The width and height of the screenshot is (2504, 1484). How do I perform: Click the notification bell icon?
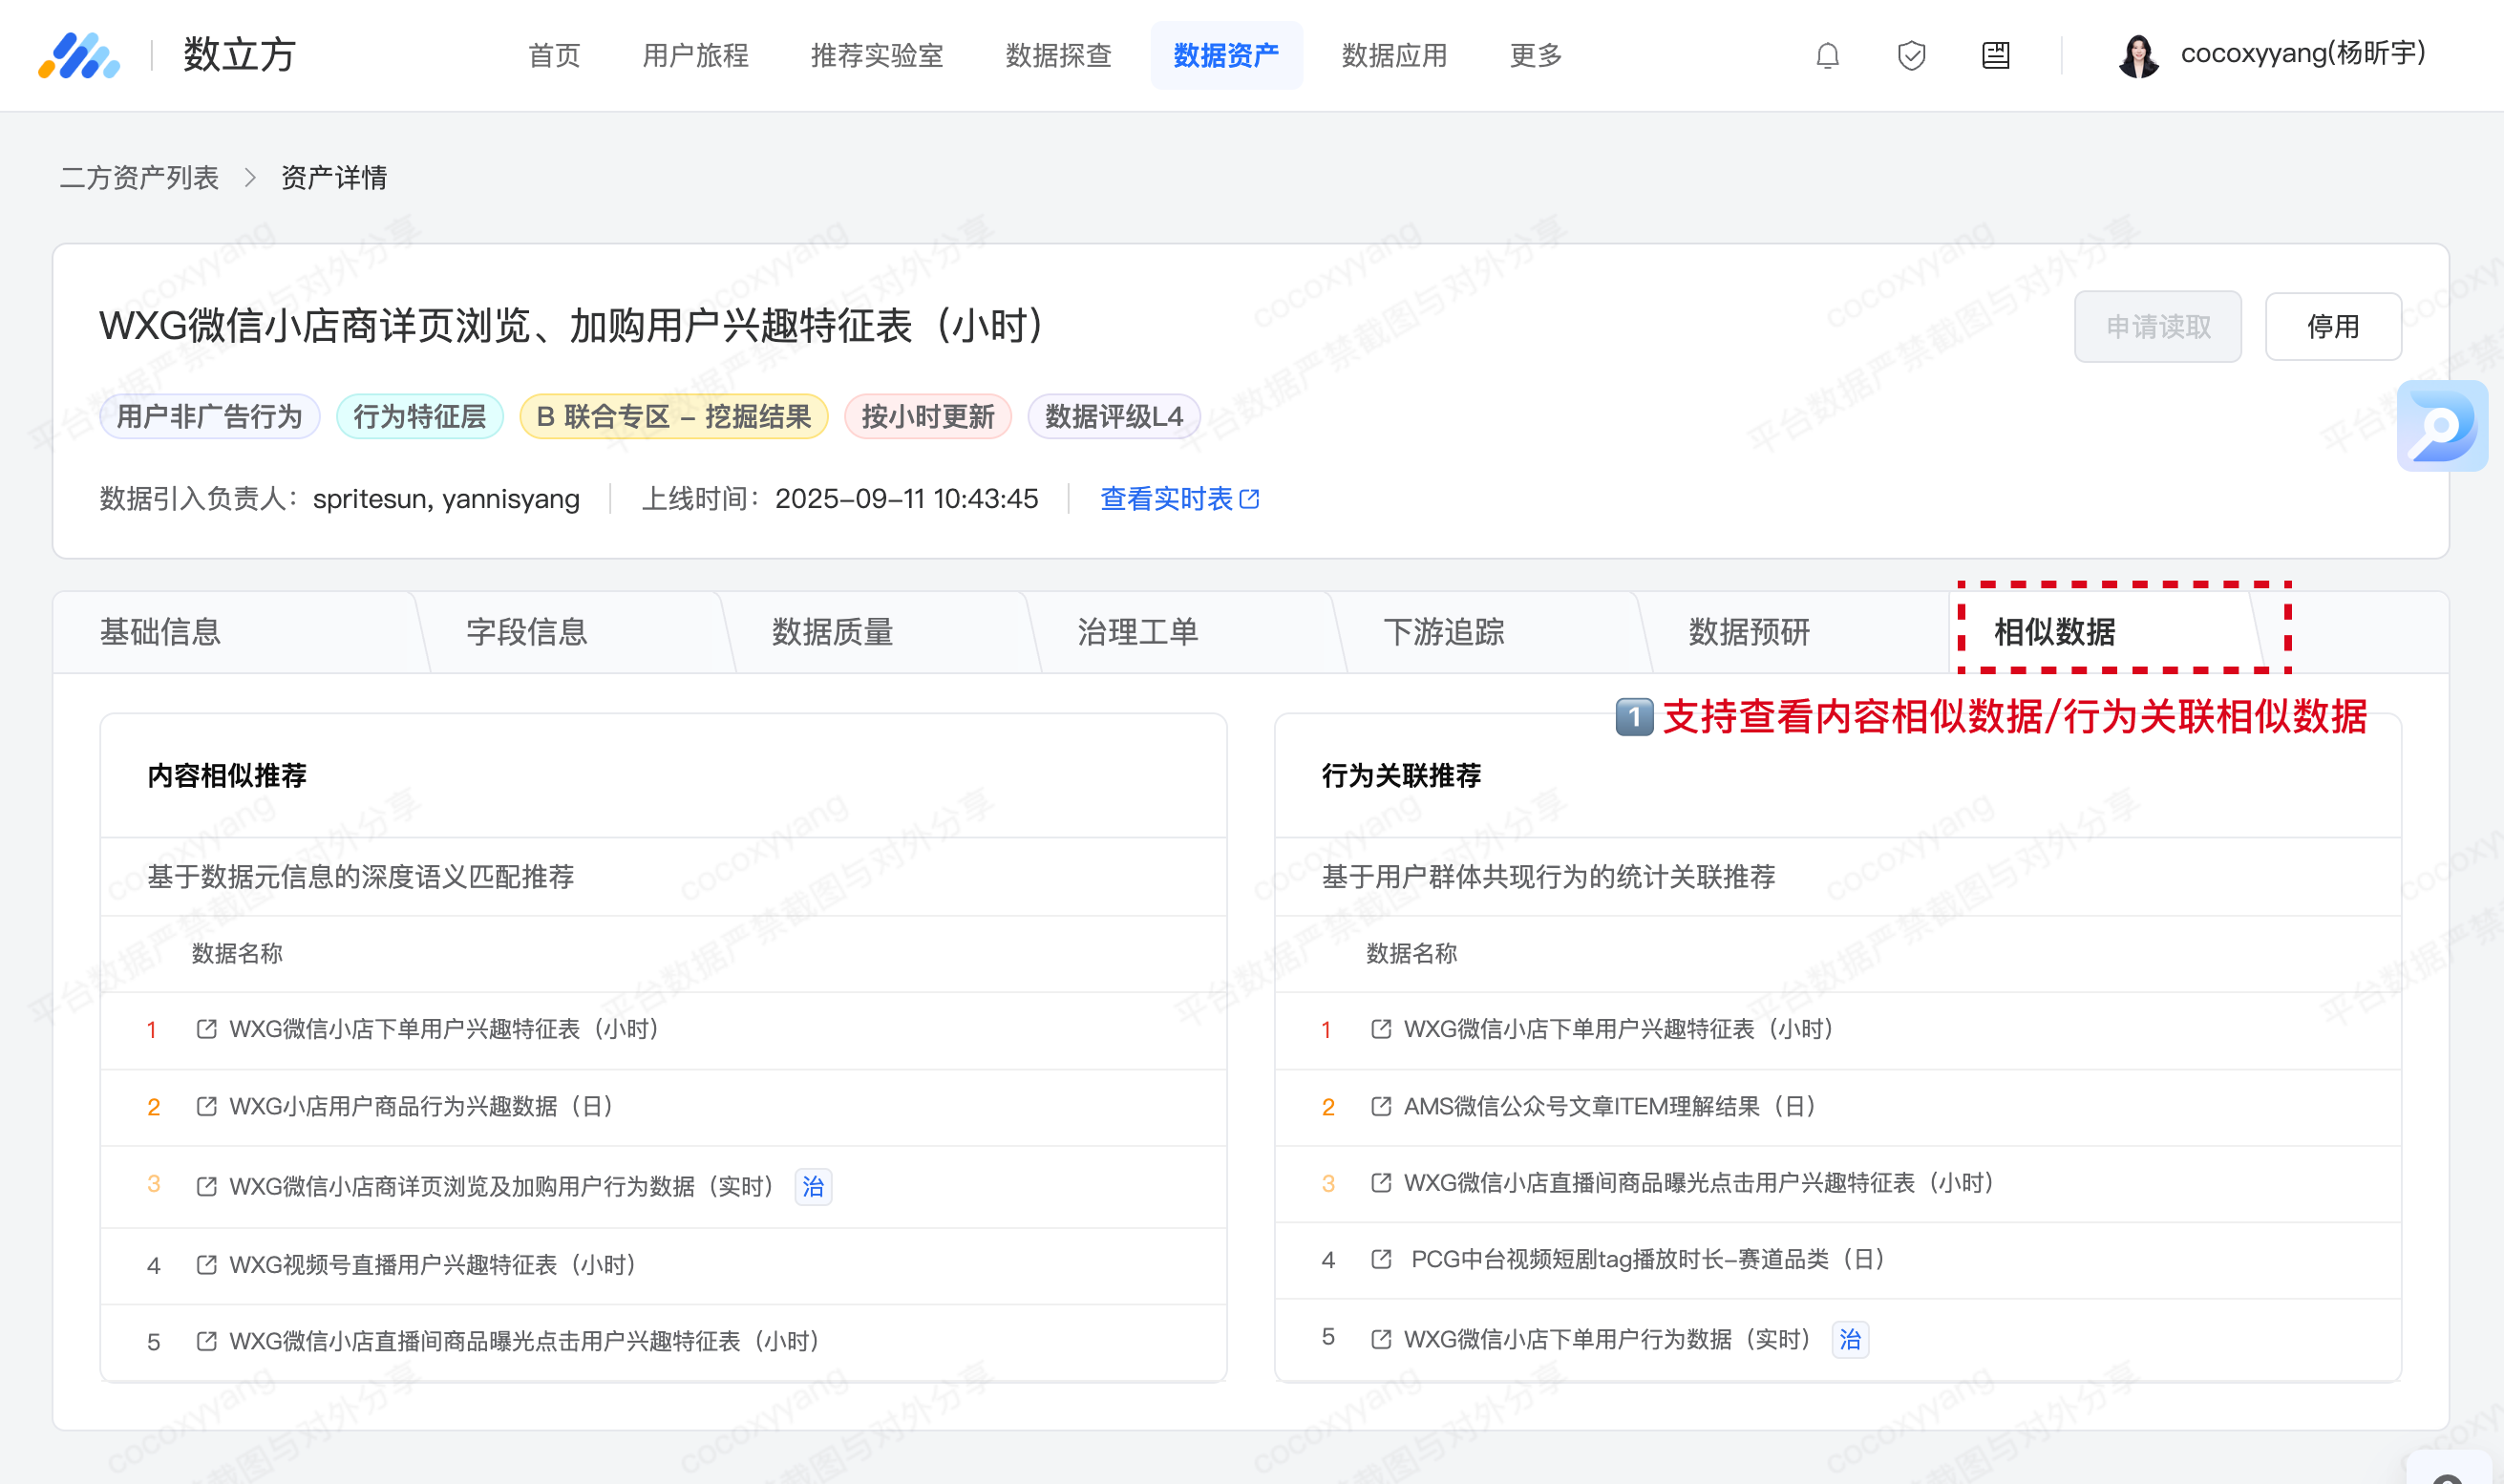coord(1827,56)
